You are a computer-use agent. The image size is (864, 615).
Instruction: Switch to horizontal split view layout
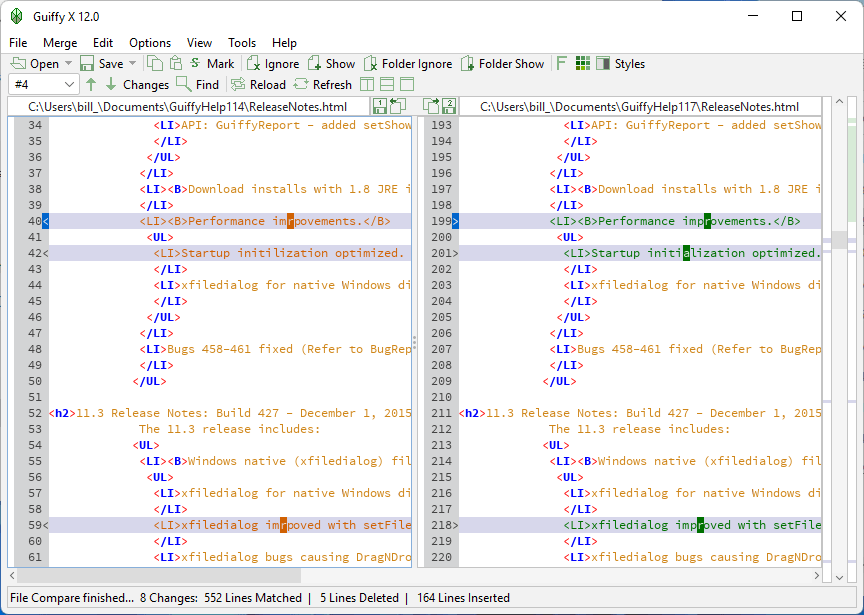click(387, 84)
